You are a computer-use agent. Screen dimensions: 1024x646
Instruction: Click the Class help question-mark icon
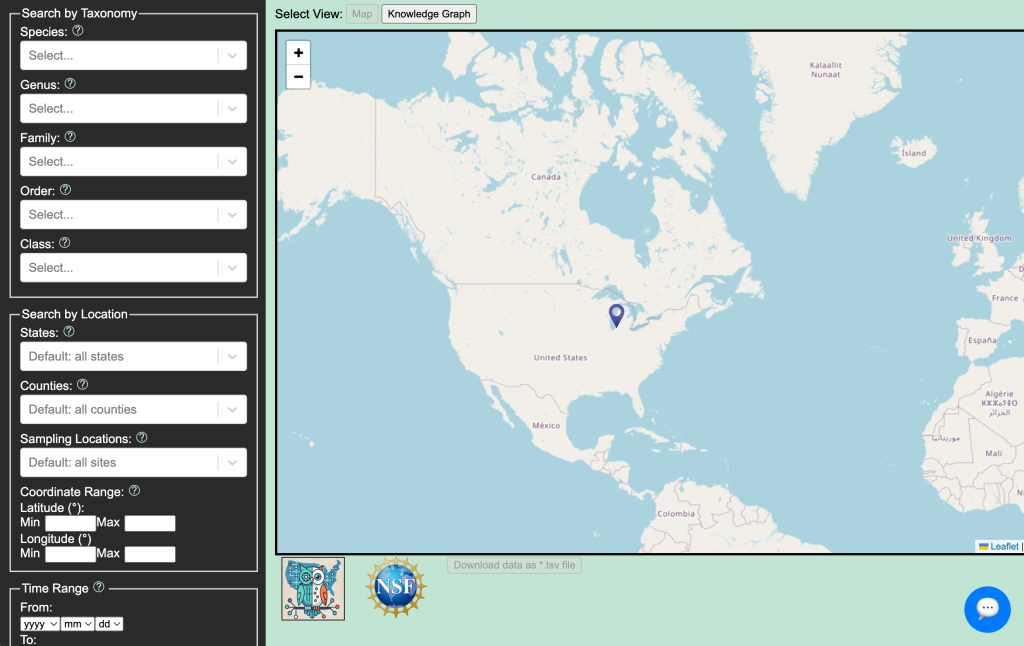tap(65, 242)
